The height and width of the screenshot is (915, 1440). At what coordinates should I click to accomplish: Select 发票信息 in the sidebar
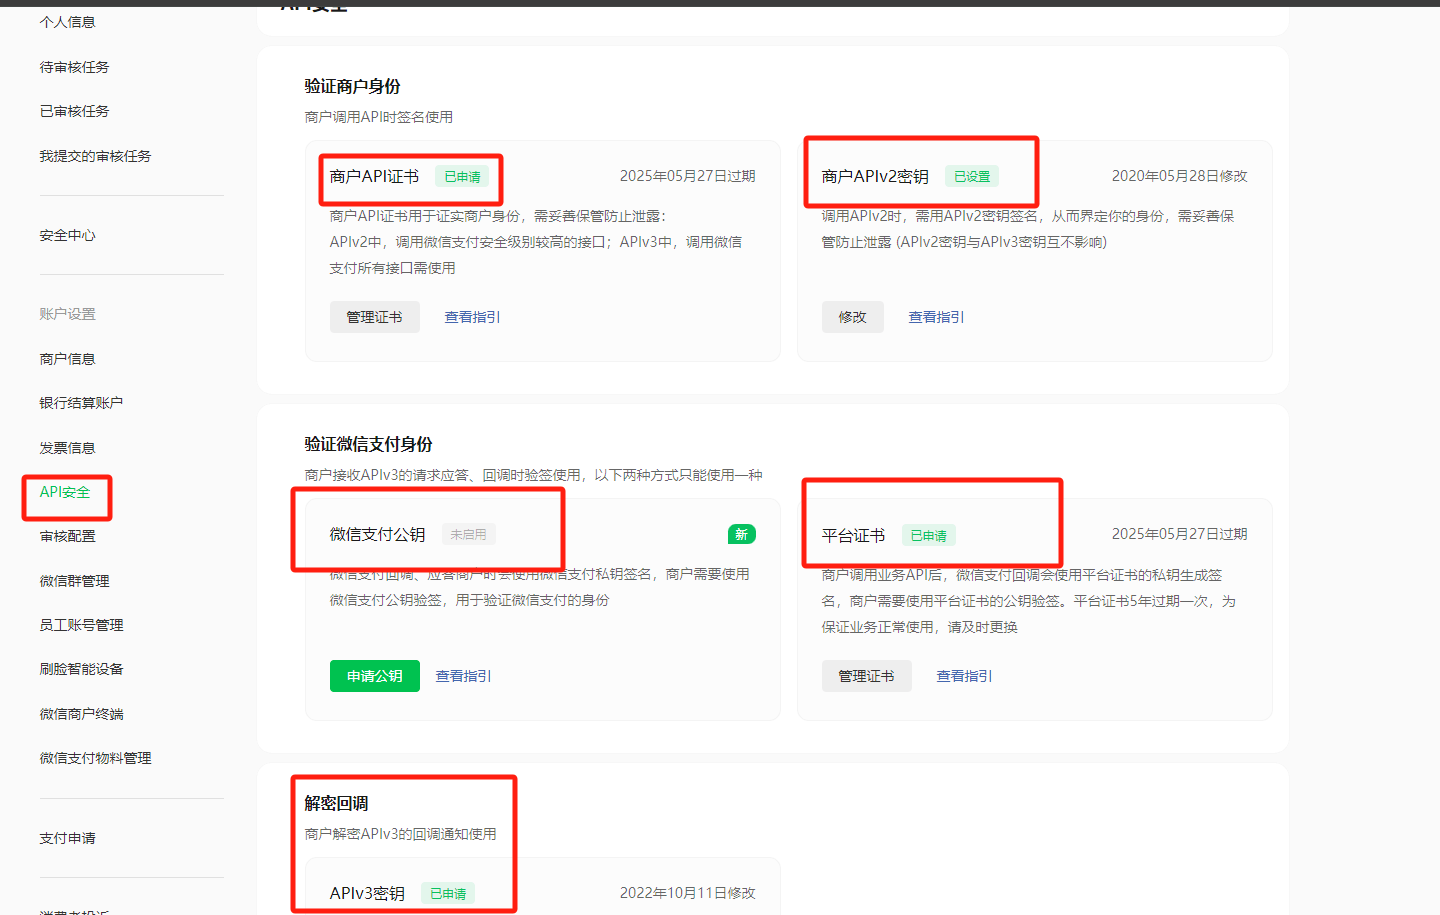pos(67,448)
